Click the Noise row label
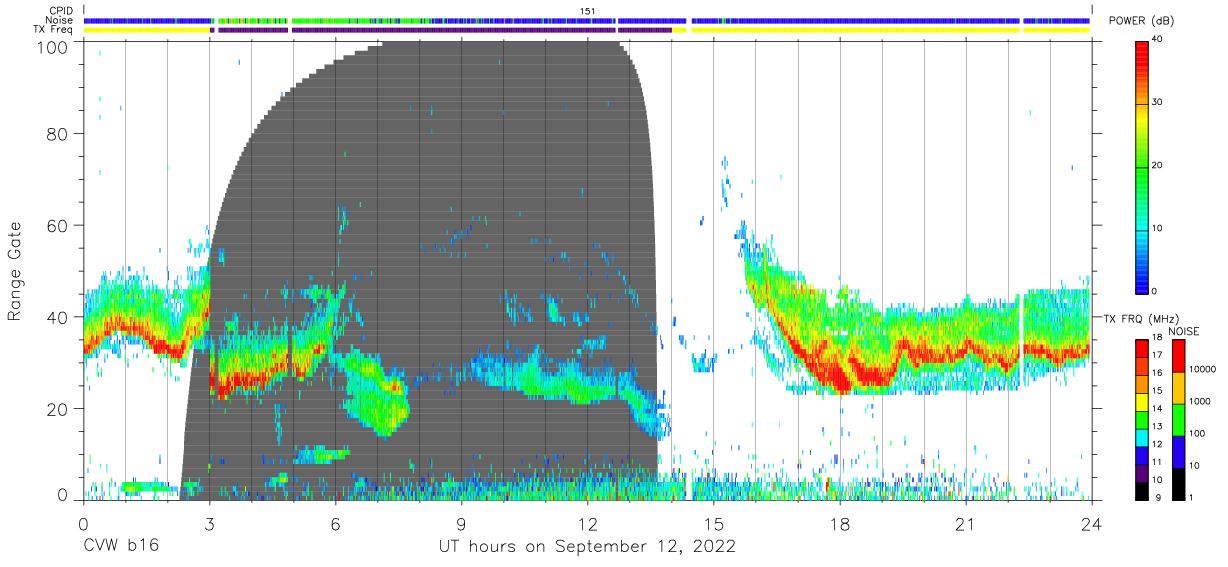 tap(60, 20)
